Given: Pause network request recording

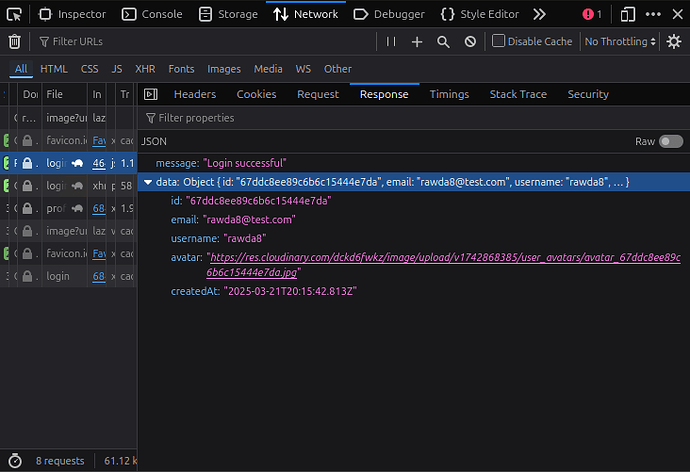Looking at the screenshot, I should [391, 41].
